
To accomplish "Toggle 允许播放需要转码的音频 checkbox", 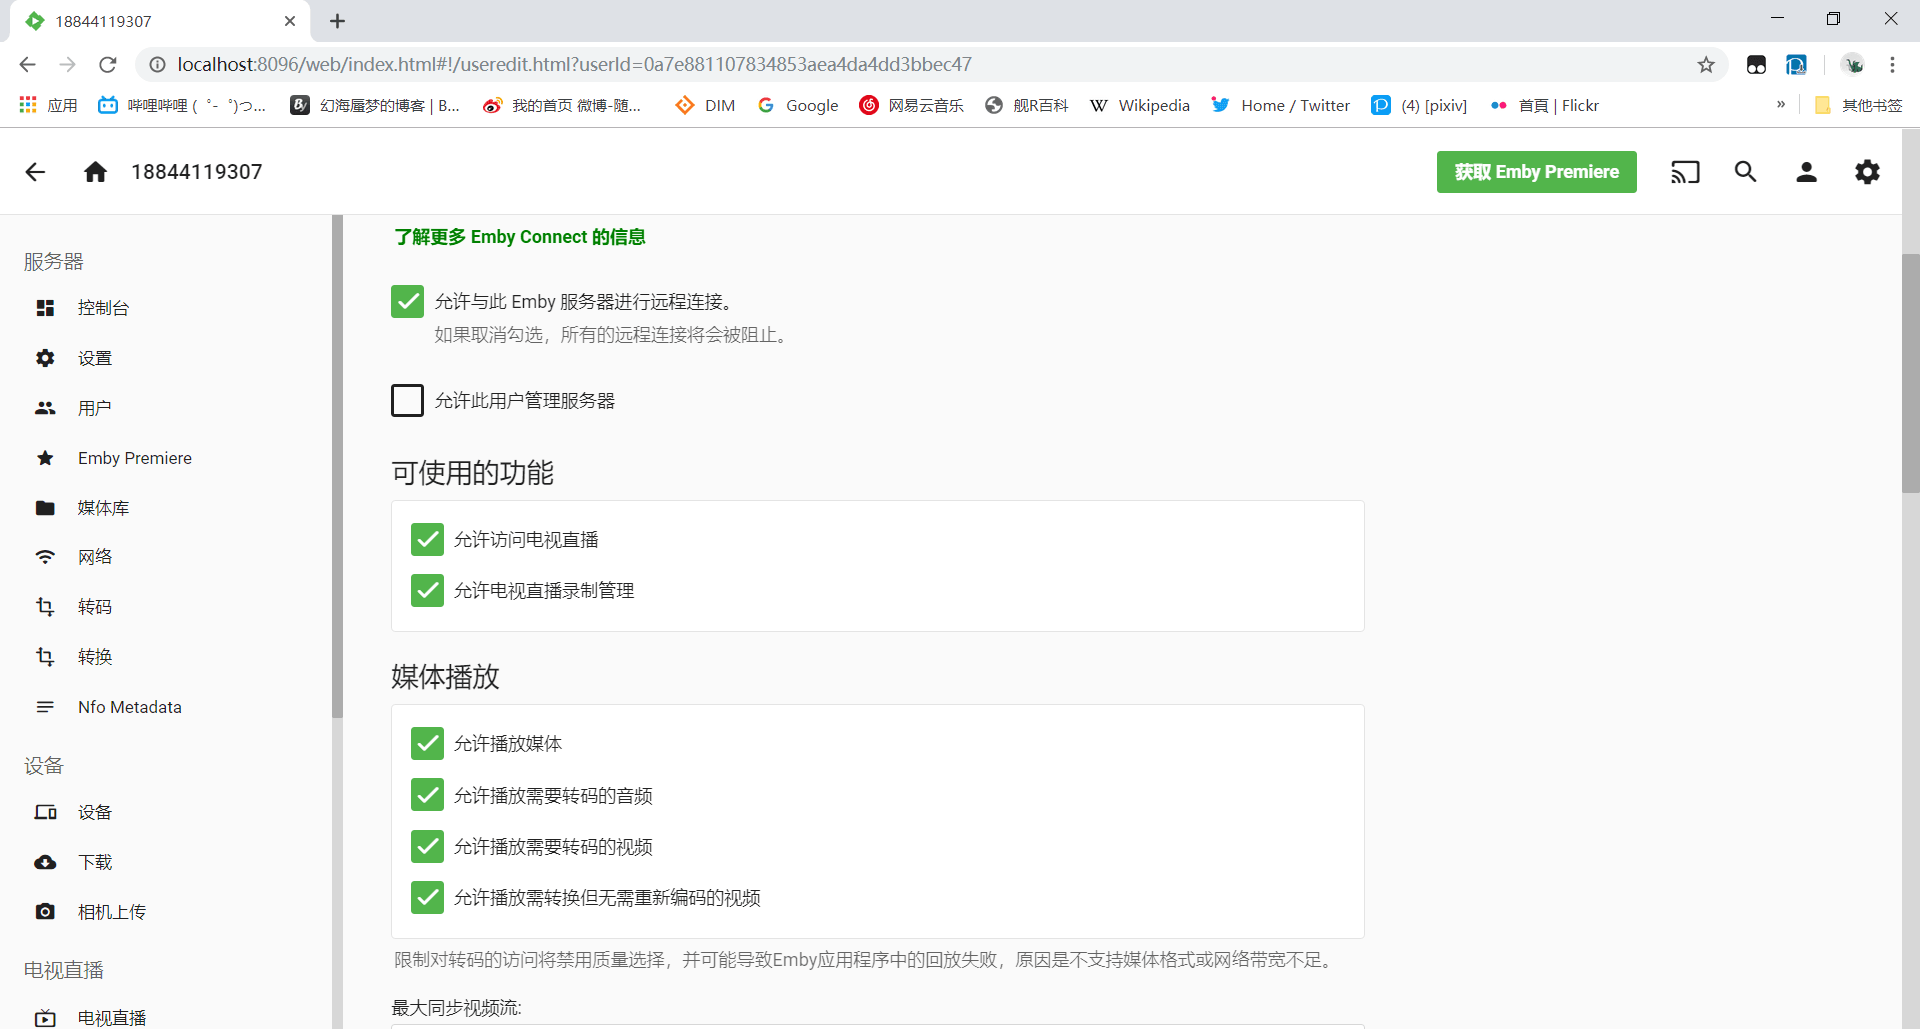I will tap(427, 795).
